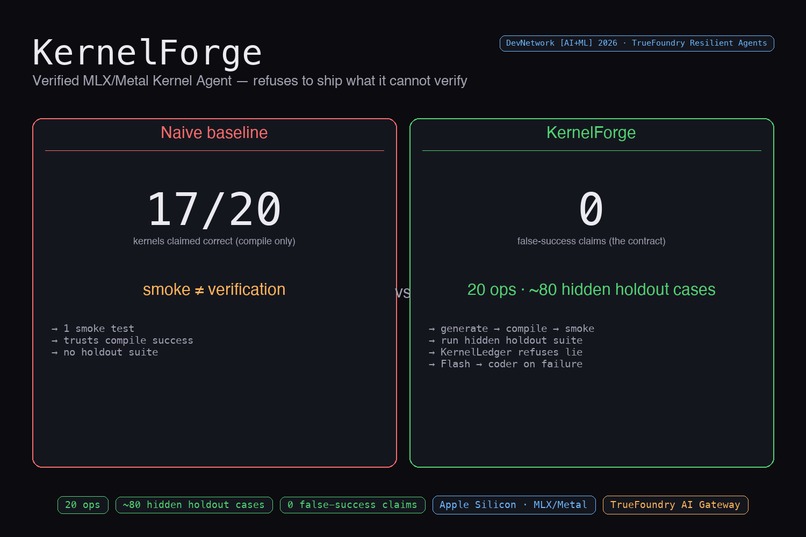806x537 pixels.
Task: Click the '20 ops' footer pill
Action: pyautogui.click(x=83, y=505)
